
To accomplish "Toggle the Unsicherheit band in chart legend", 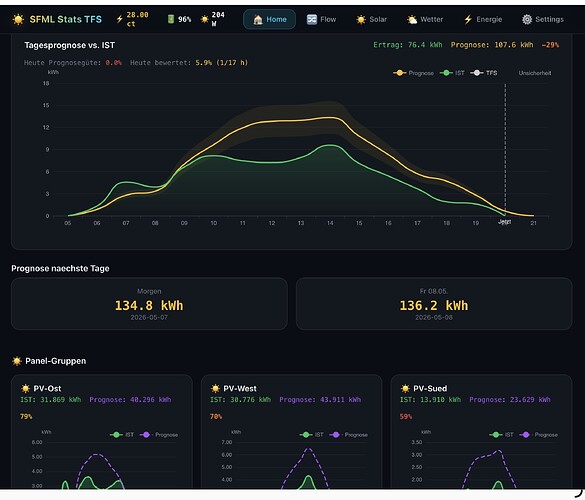I will click(534, 73).
